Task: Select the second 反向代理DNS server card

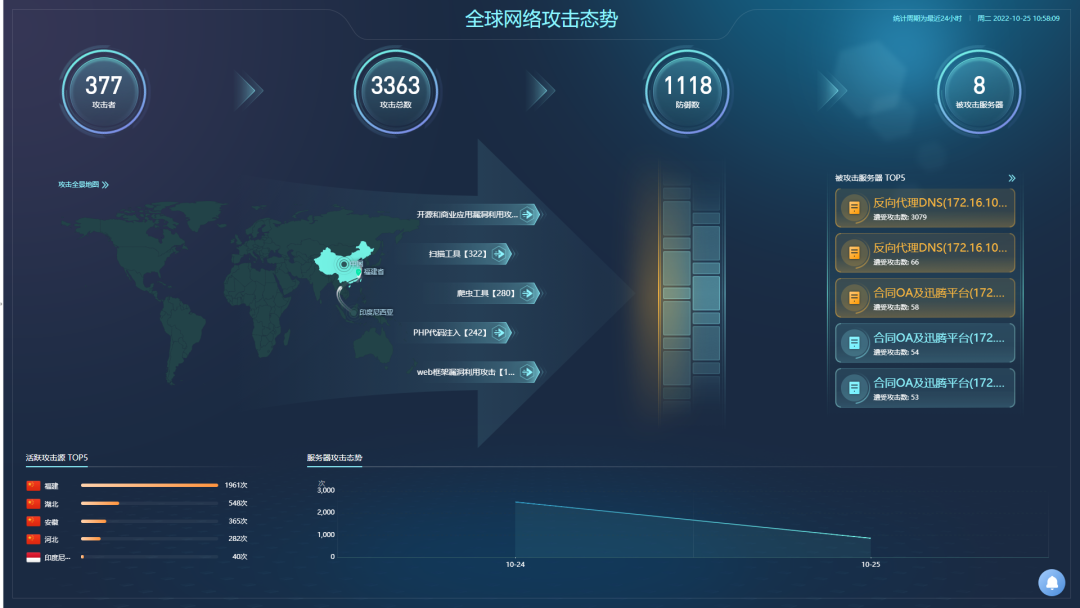Action: (924, 252)
